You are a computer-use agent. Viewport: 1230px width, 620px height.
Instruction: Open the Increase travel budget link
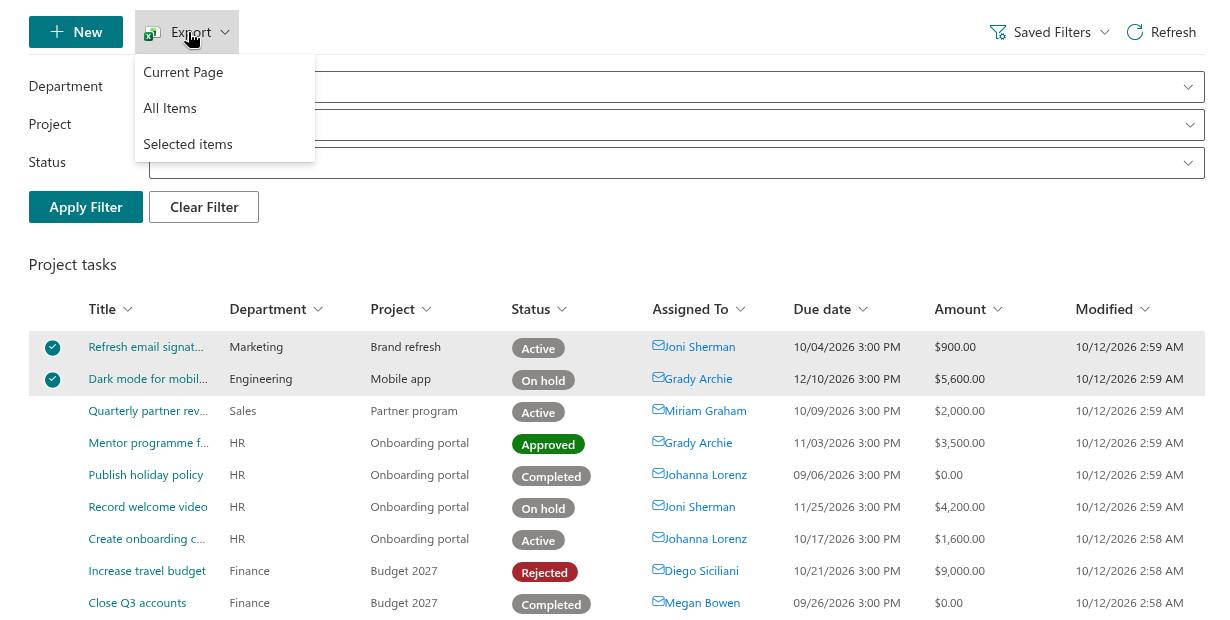(147, 571)
